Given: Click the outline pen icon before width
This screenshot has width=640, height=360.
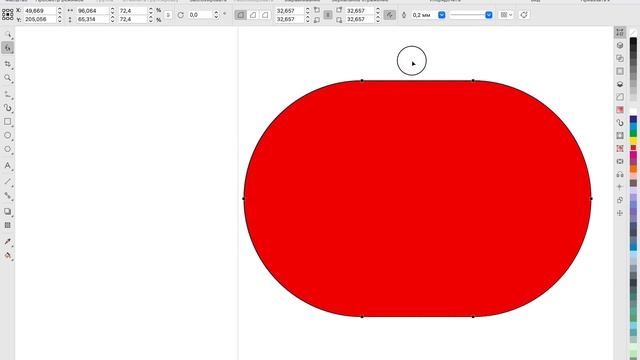Looking at the screenshot, I should pos(404,15).
